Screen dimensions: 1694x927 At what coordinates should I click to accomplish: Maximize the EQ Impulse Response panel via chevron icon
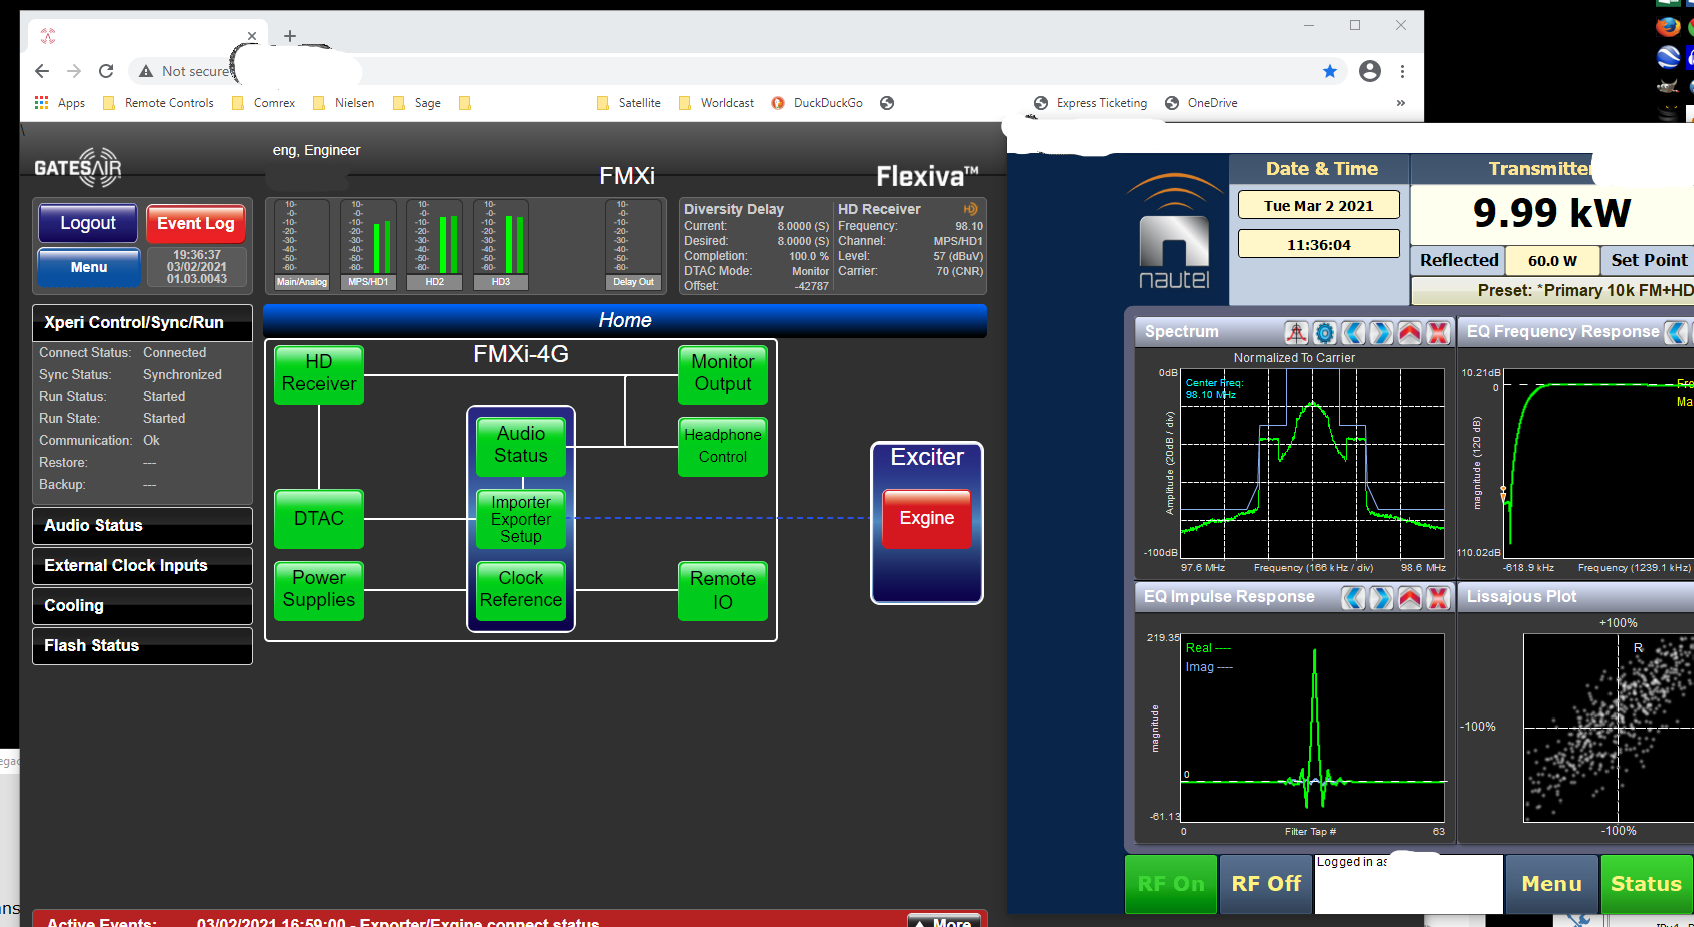tap(1410, 597)
